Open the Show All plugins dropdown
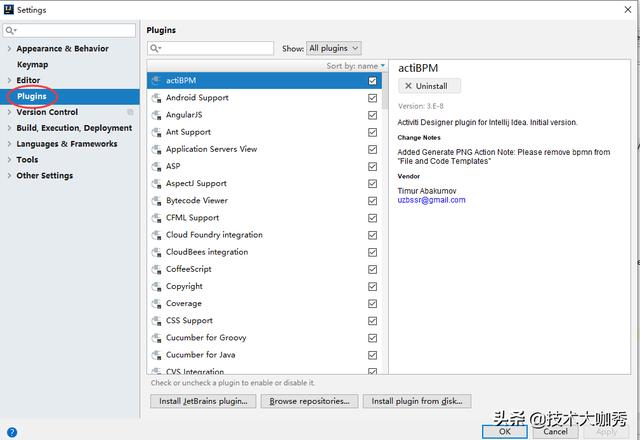 [x=333, y=48]
